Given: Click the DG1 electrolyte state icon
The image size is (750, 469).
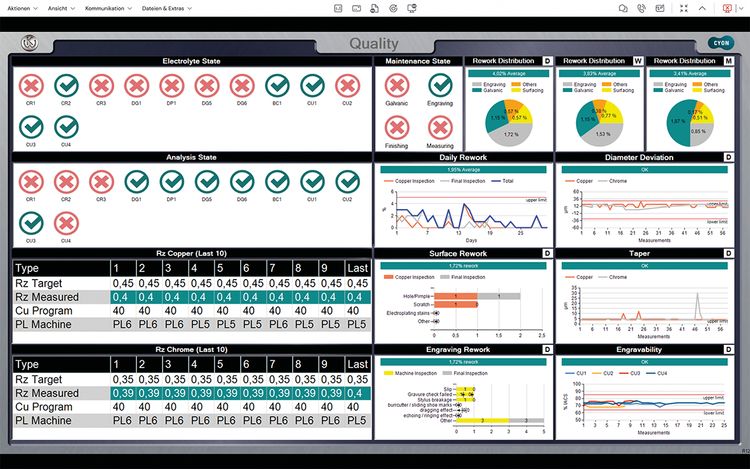Looking at the screenshot, I should tap(137, 86).
